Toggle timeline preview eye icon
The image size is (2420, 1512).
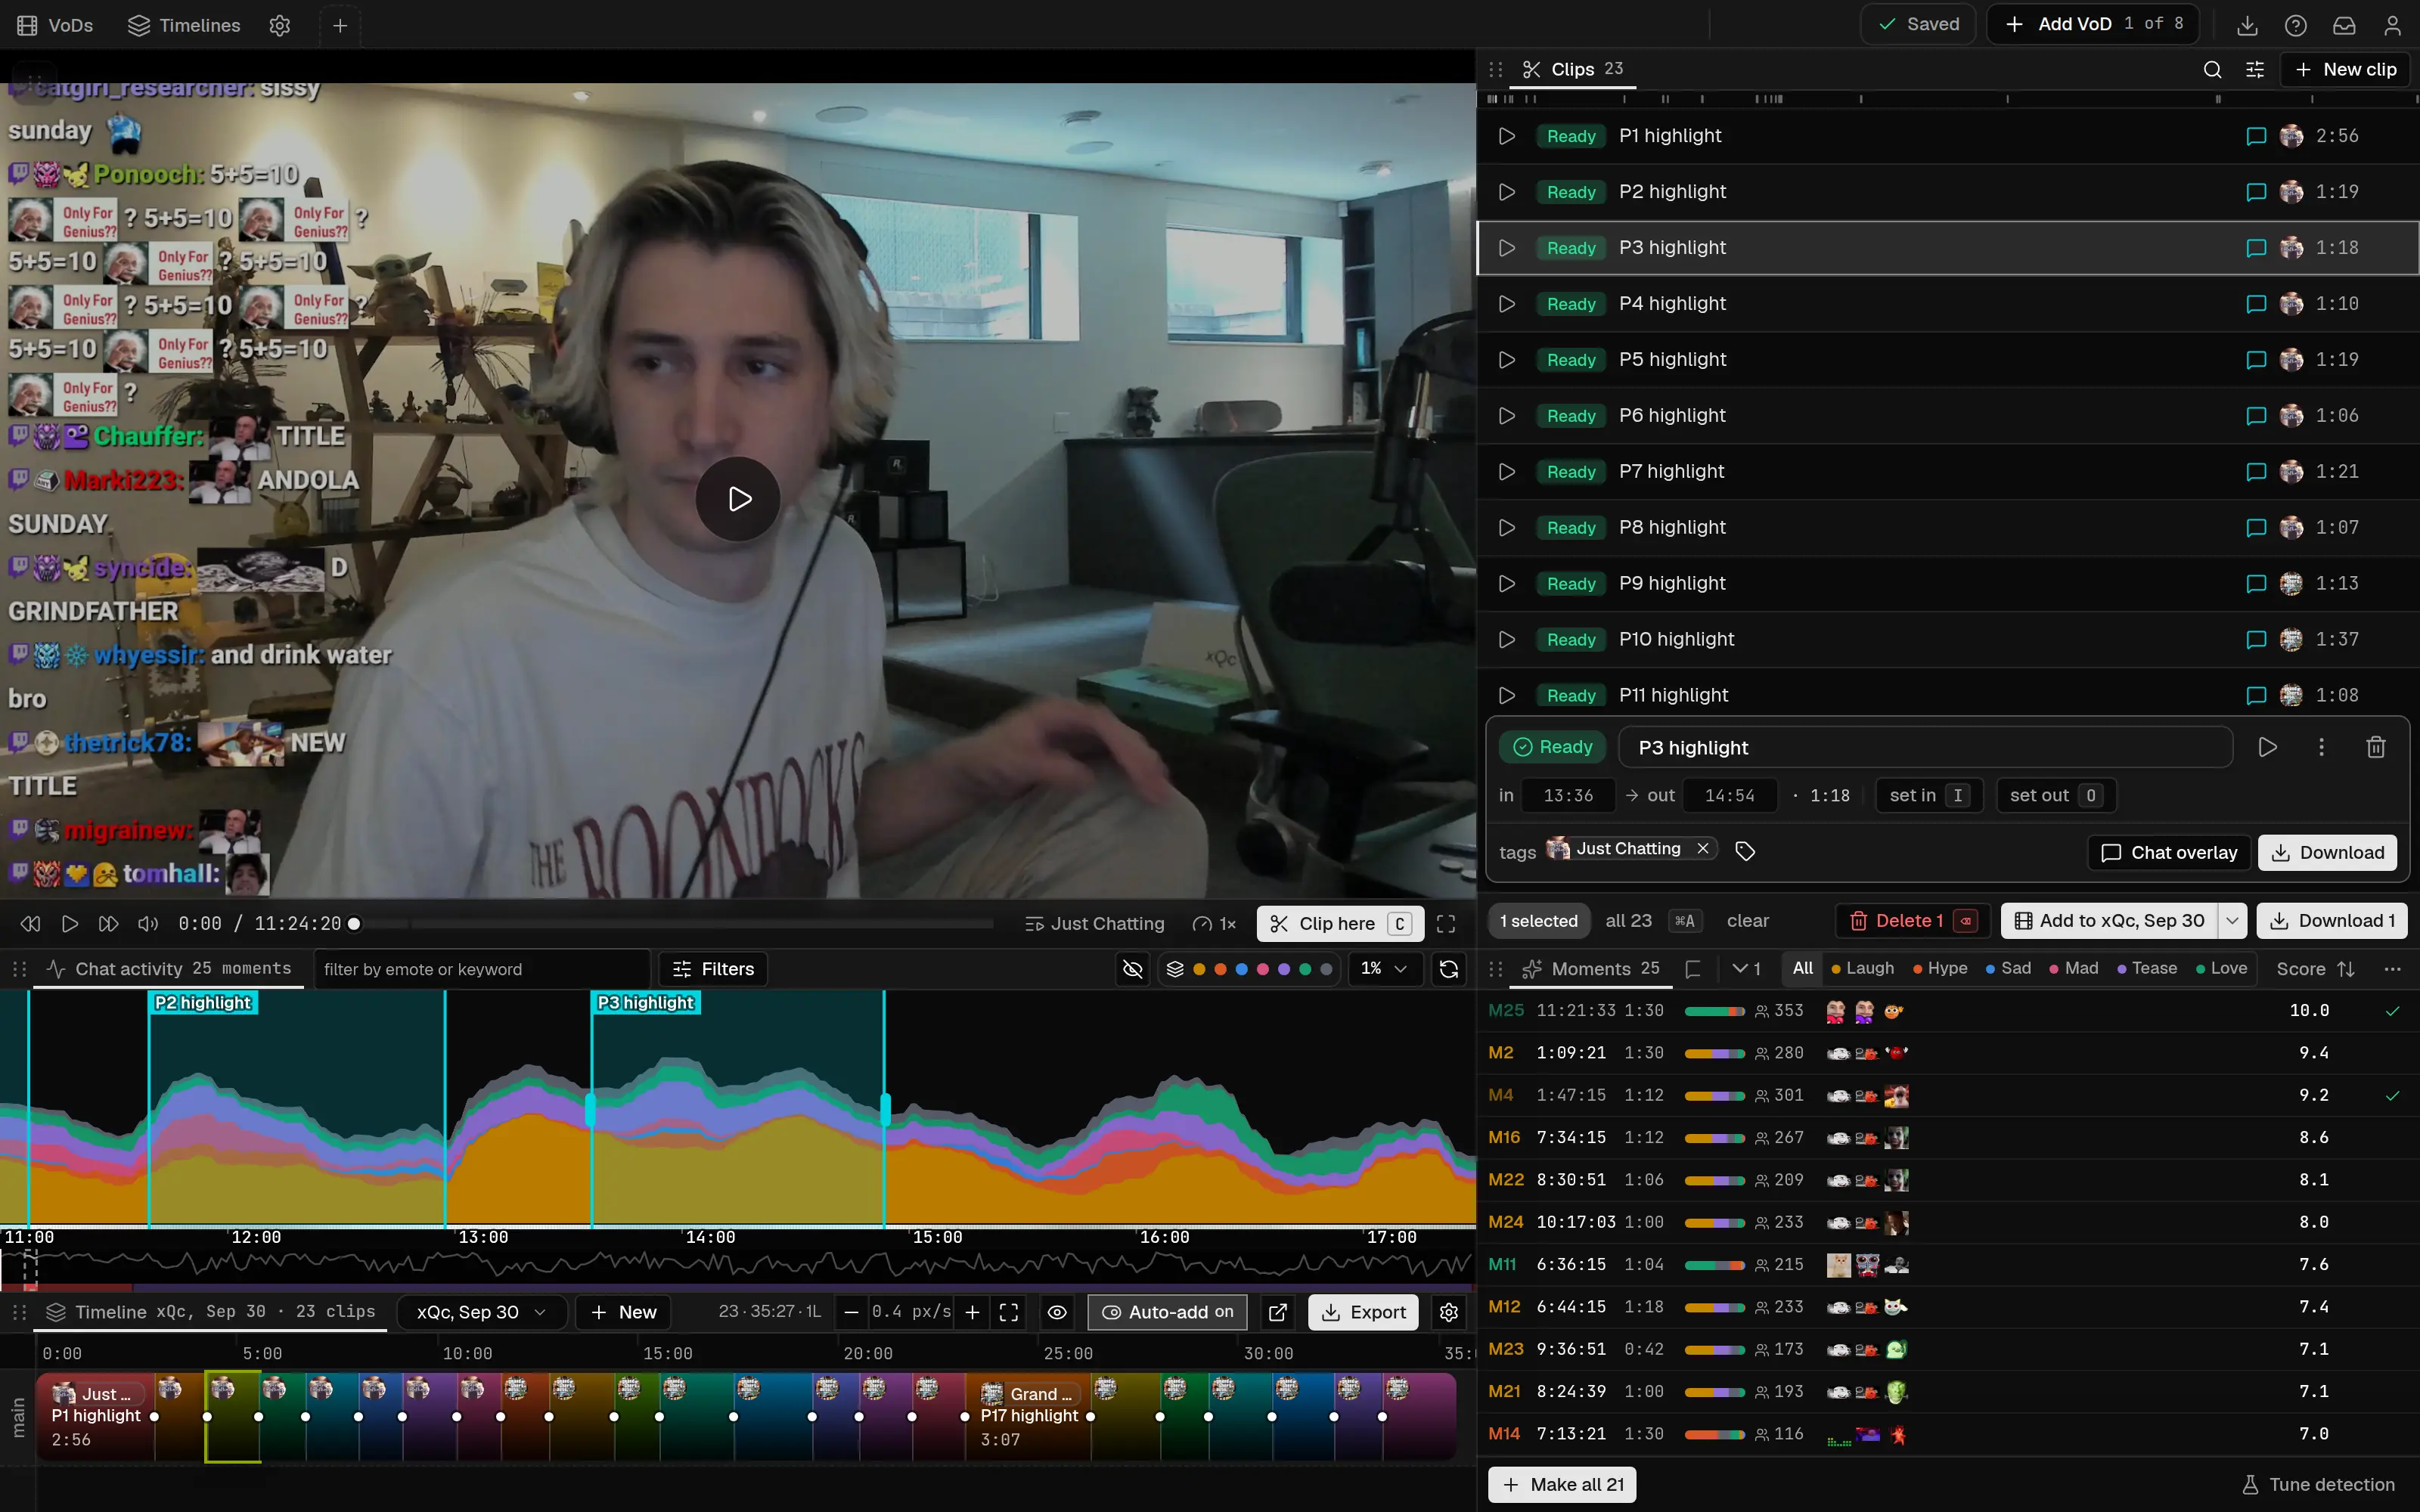point(1057,1312)
